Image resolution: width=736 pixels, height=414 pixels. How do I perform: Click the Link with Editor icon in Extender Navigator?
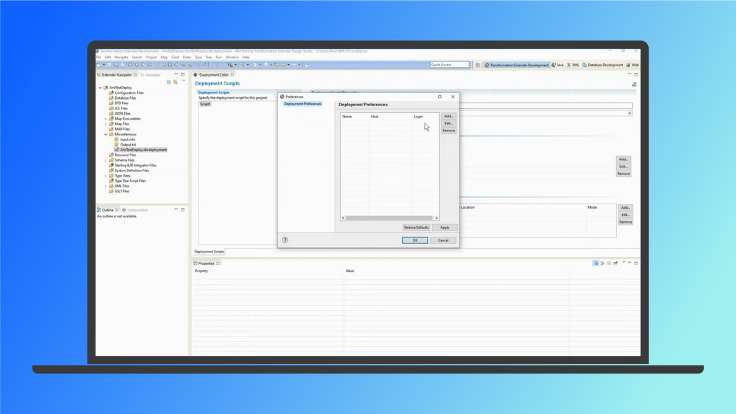176,82
